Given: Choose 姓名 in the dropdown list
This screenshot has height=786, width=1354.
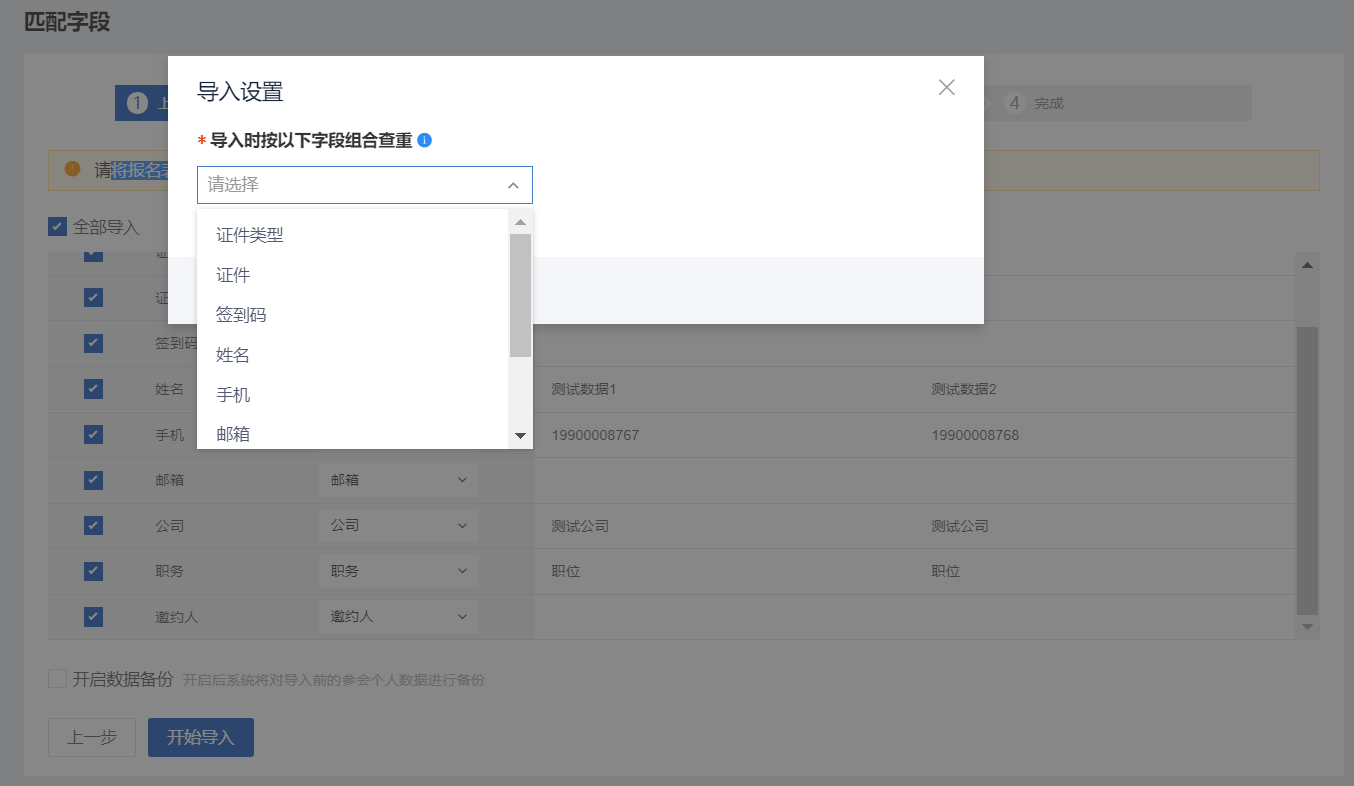Looking at the screenshot, I should click(x=353, y=355).
